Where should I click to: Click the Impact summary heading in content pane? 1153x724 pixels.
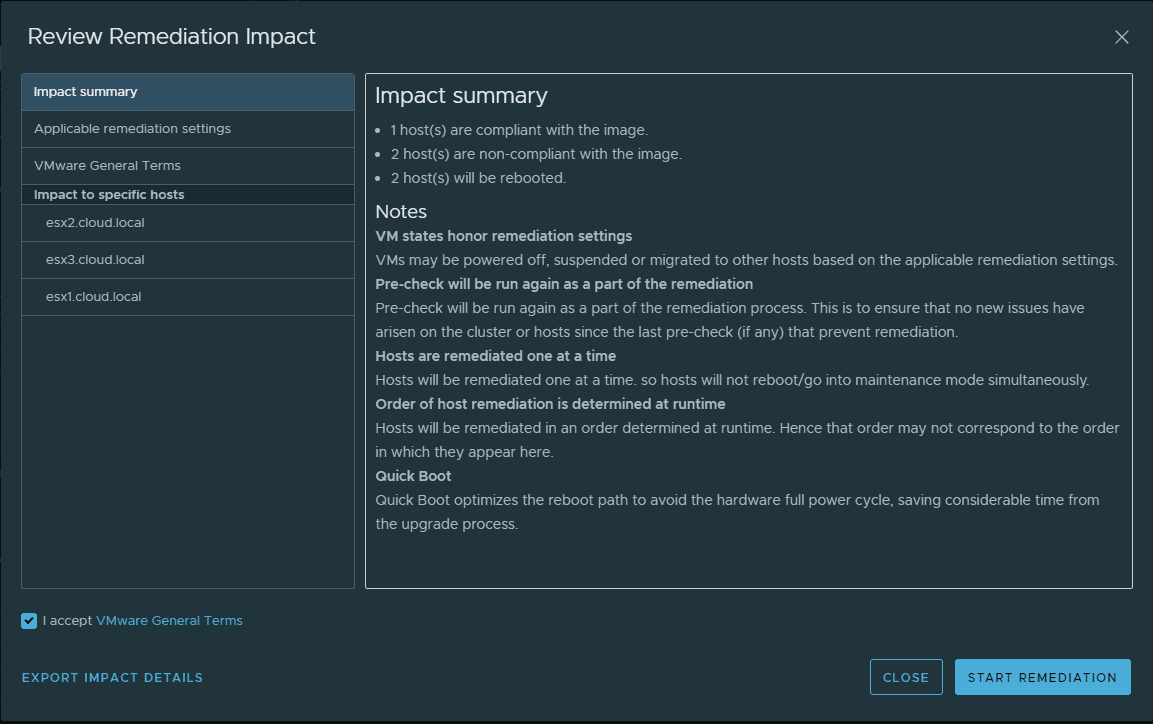click(x=461, y=96)
